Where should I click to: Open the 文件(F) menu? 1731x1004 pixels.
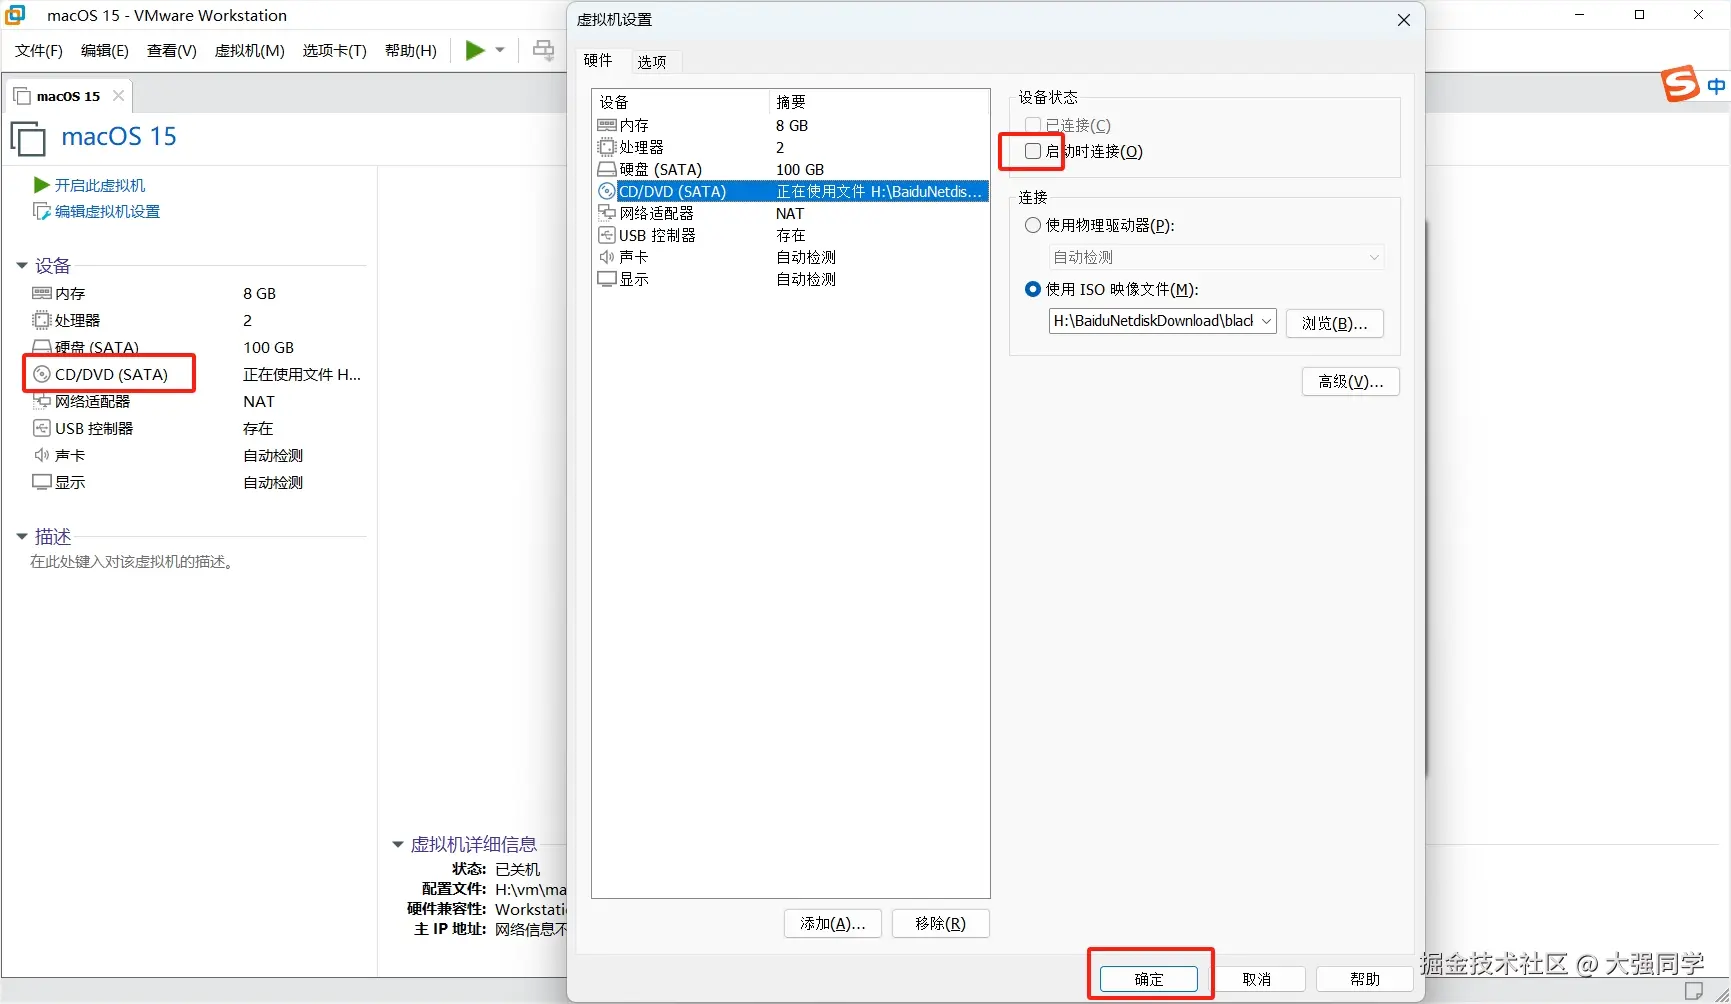coord(39,50)
